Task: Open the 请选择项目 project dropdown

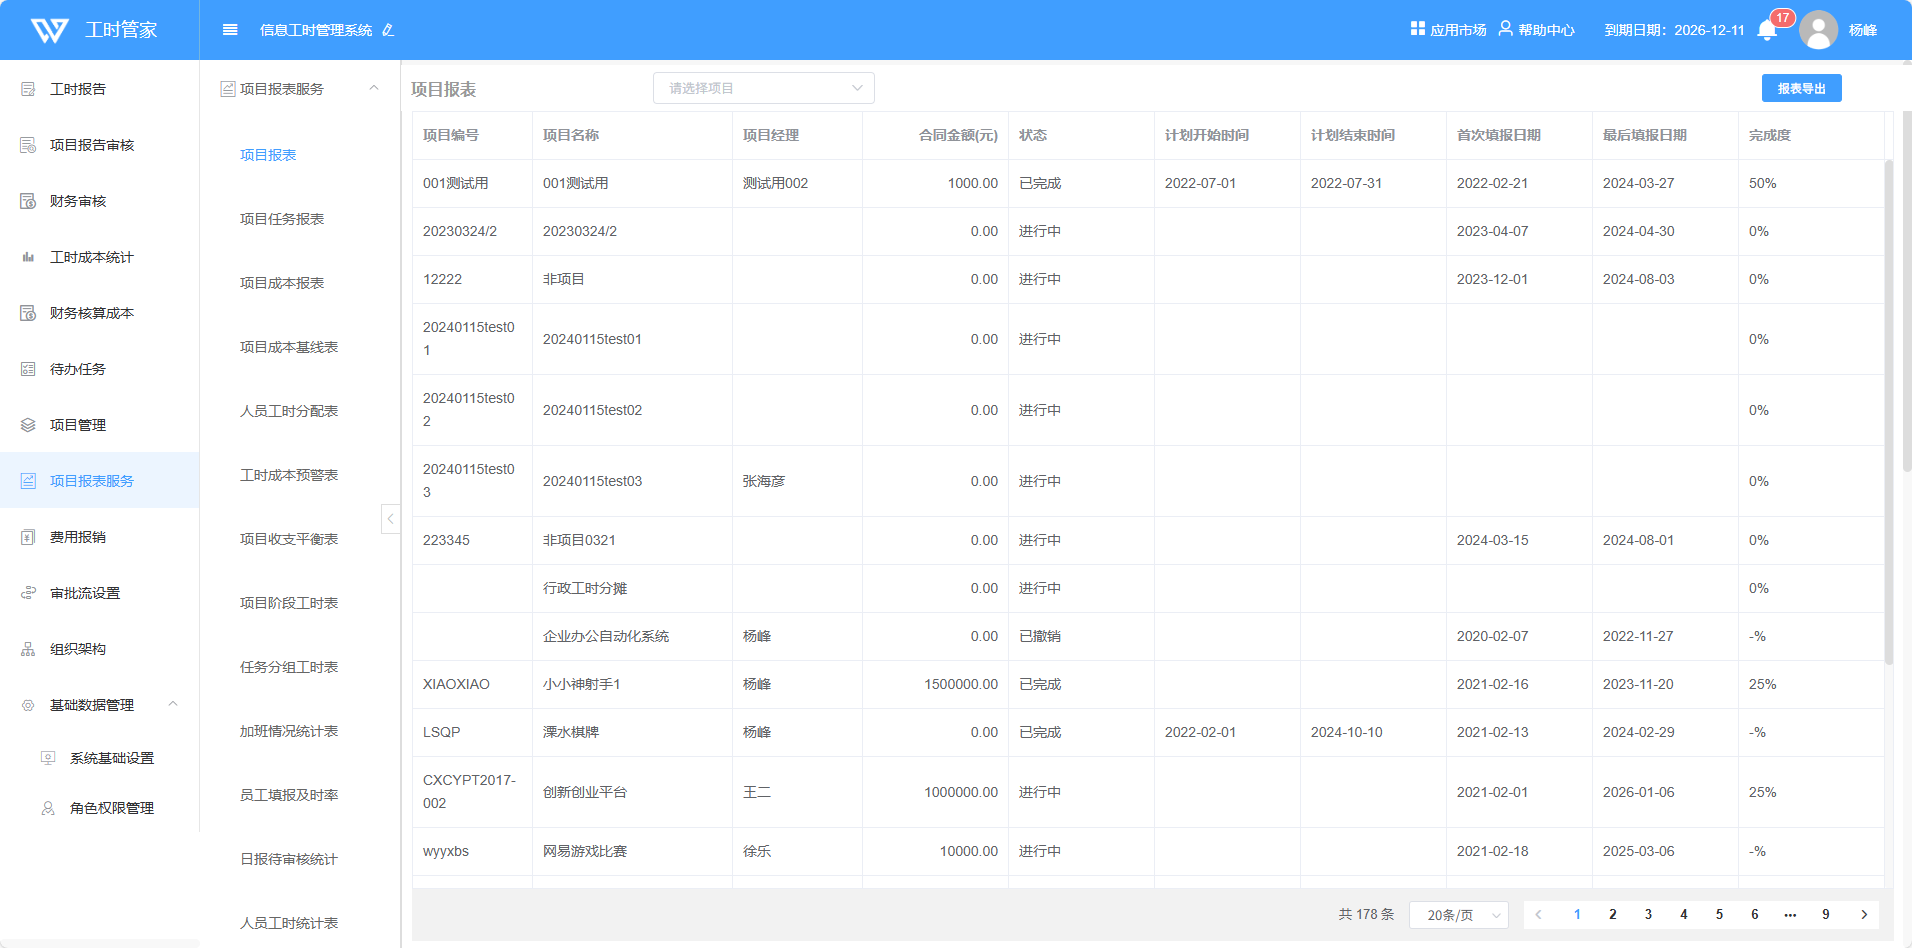Action: point(763,88)
